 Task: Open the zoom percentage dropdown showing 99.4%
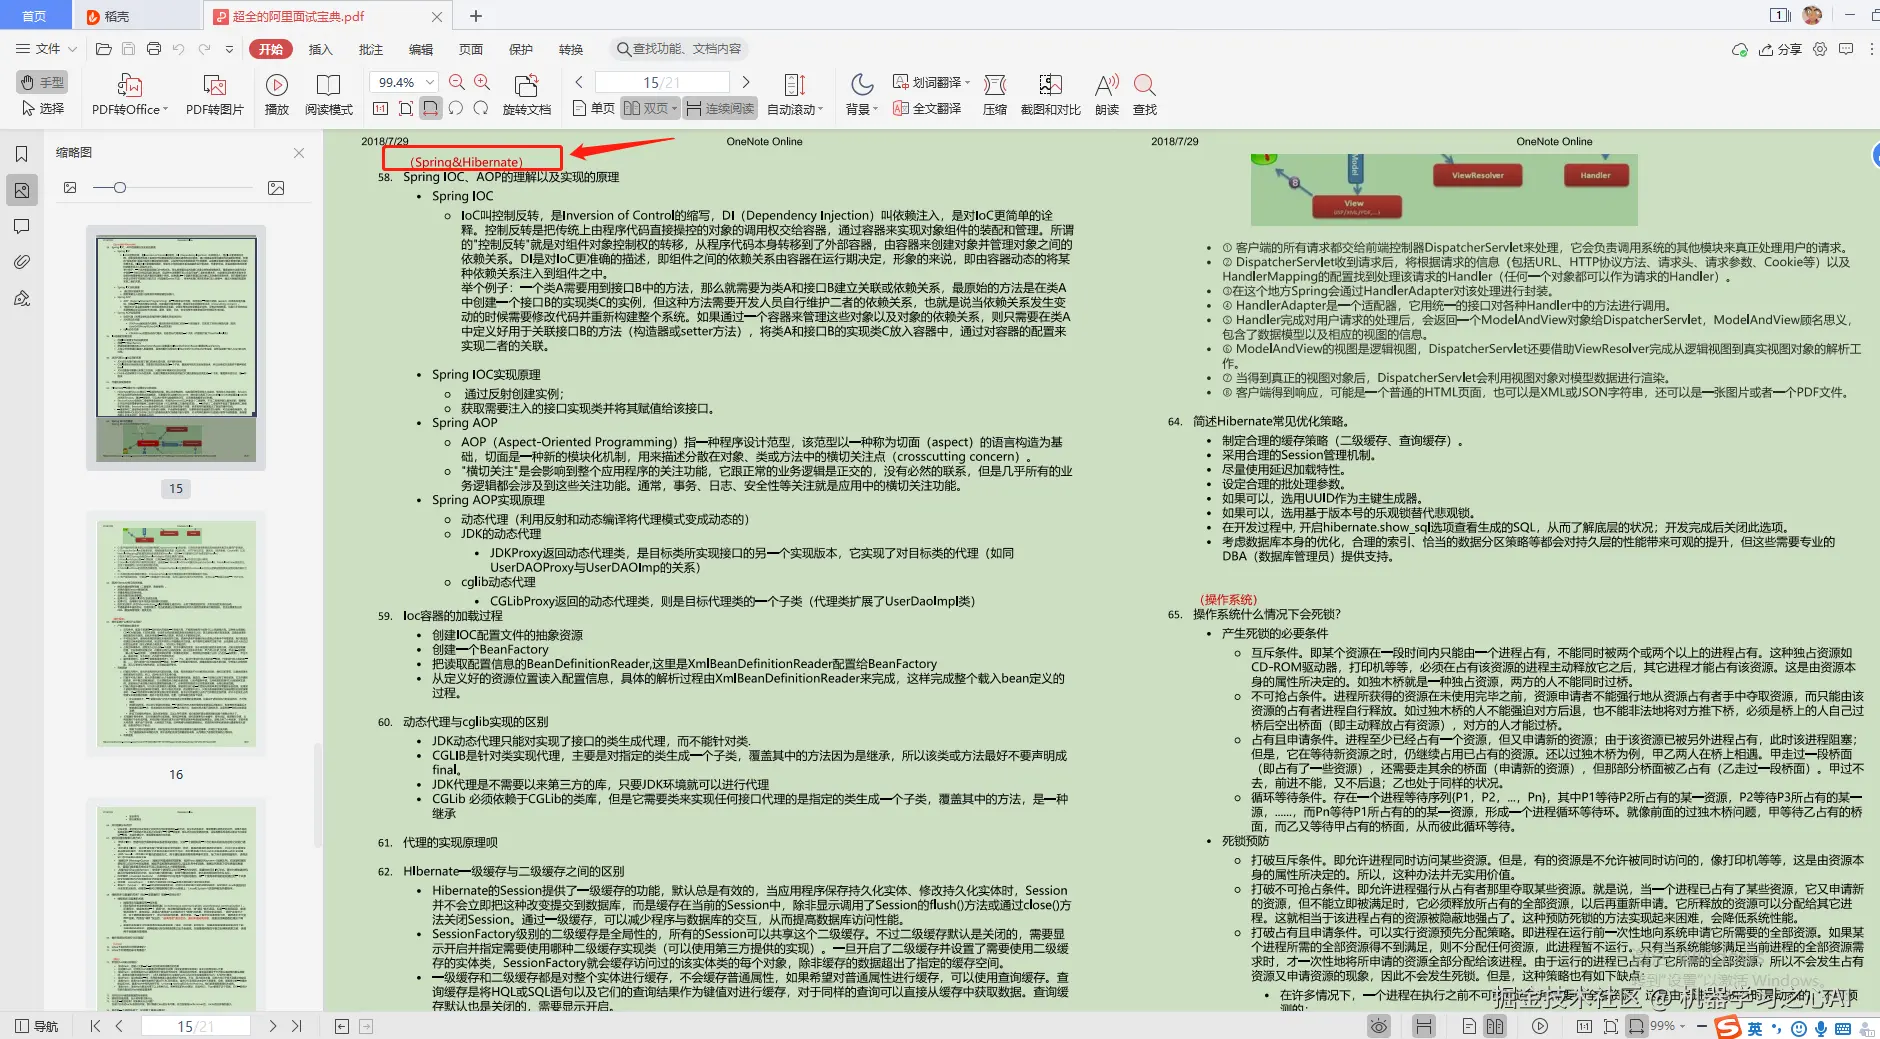402,82
